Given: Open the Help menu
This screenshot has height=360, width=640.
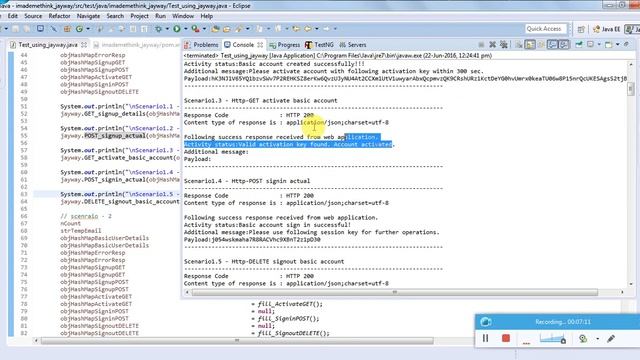Looking at the screenshot, I should pyautogui.click(x=207, y=16).
